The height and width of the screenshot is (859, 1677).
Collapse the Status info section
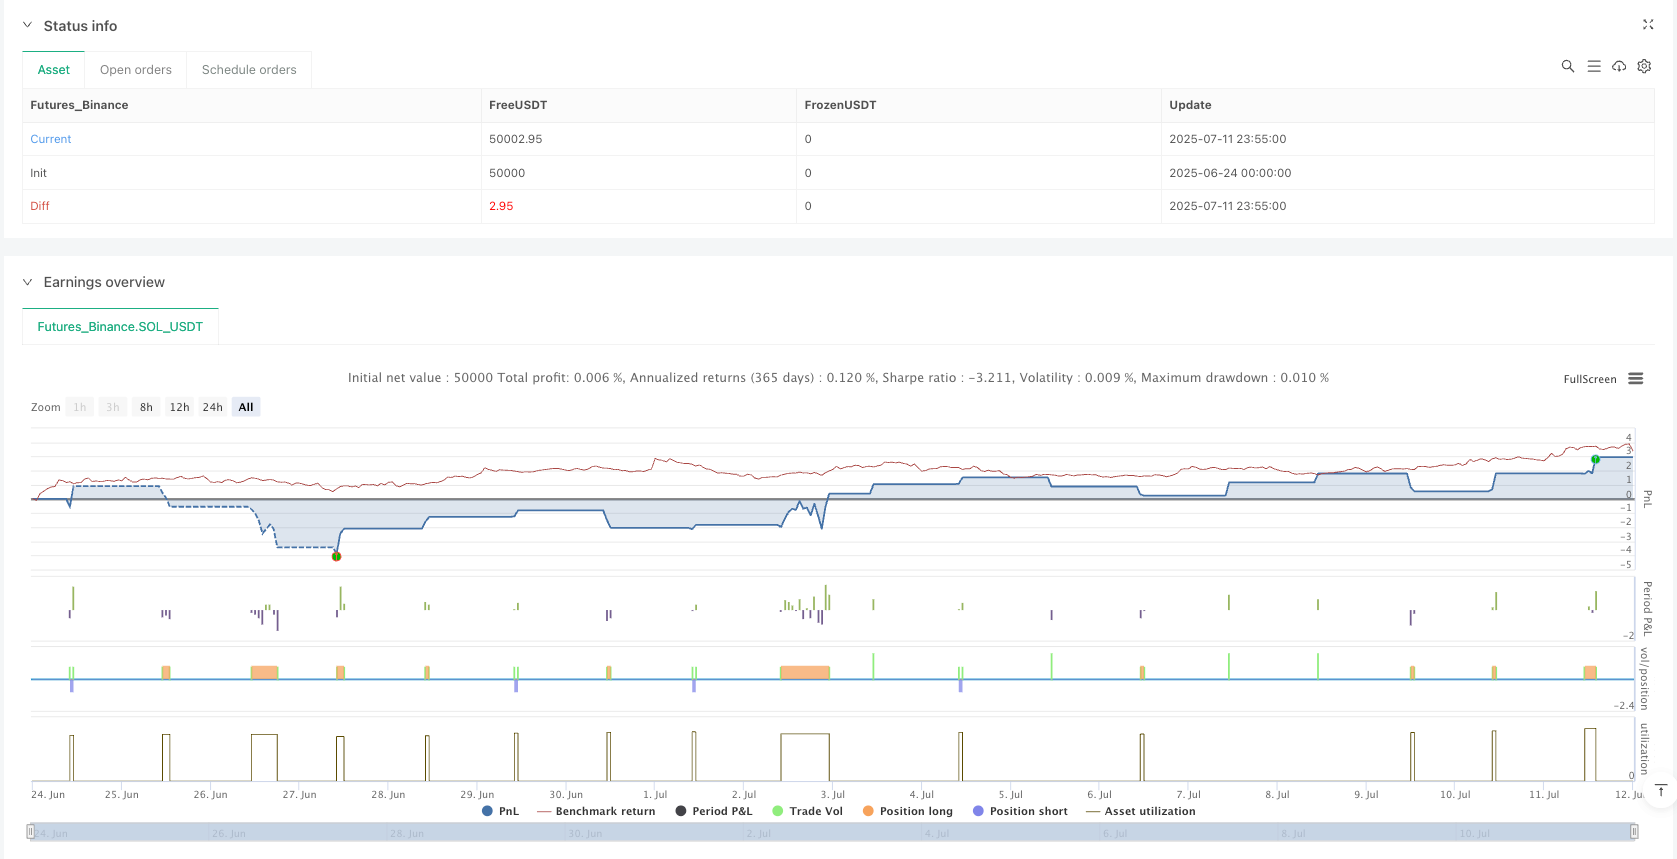coord(28,26)
